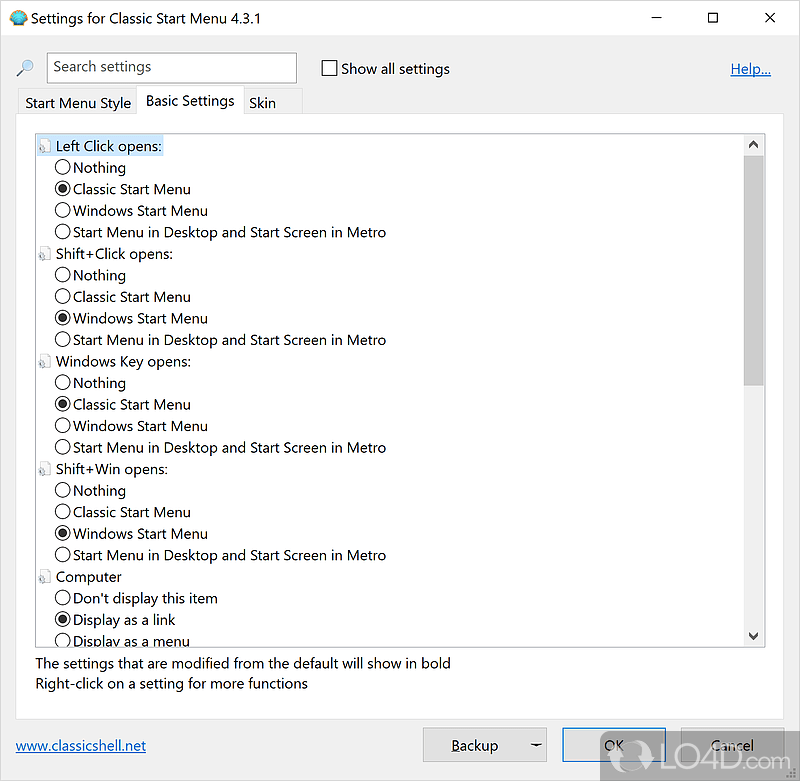The width and height of the screenshot is (800, 781).
Task: Click the scrollbar up arrow
Action: [753, 145]
